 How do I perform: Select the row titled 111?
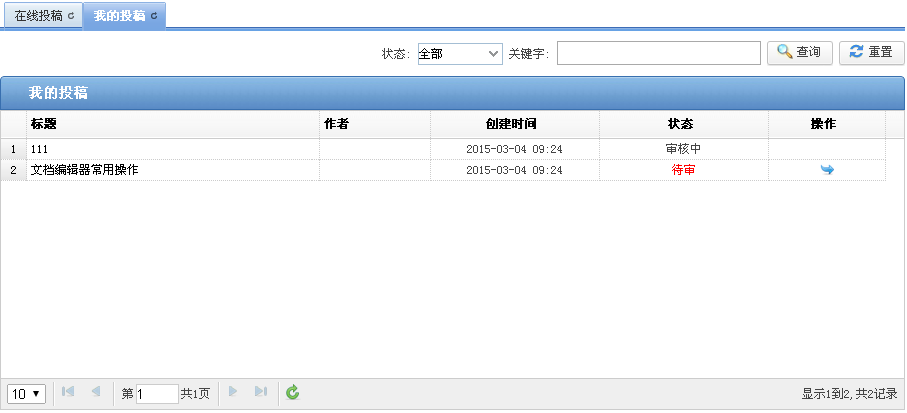172,149
